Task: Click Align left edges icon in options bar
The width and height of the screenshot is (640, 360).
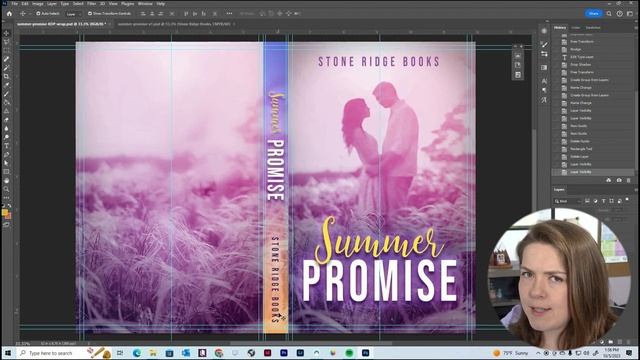Action: pos(143,13)
